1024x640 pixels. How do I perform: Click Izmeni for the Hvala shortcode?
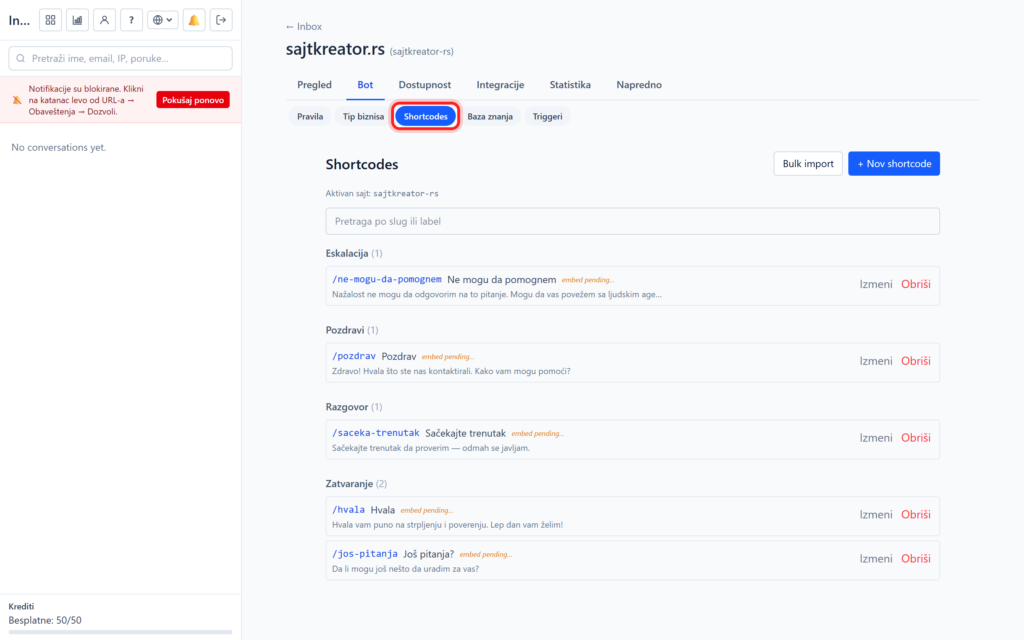tap(876, 515)
